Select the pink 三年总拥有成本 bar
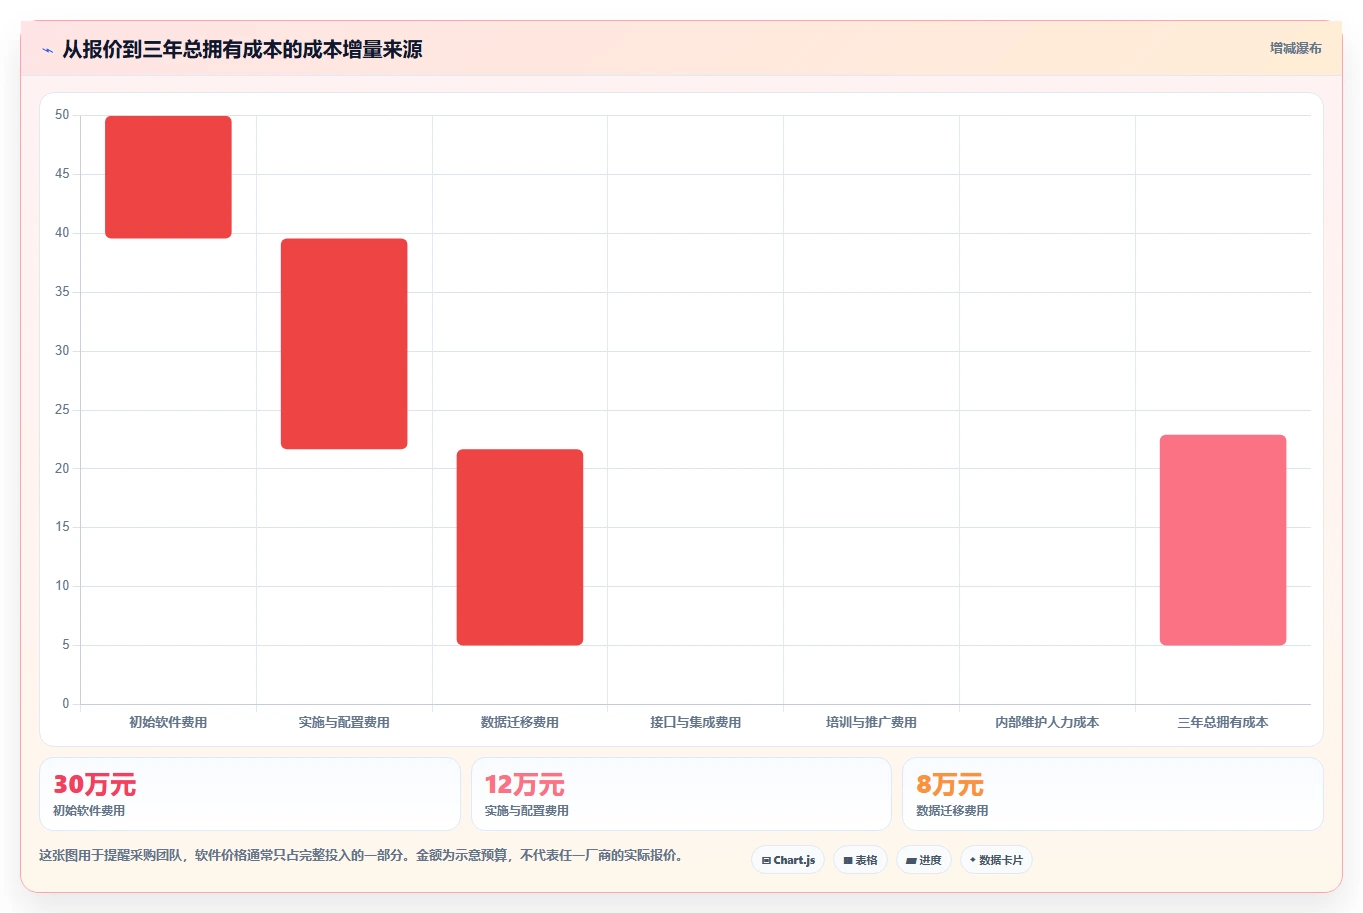Viewport: 1363px width, 913px height. pyautogui.click(x=1223, y=540)
